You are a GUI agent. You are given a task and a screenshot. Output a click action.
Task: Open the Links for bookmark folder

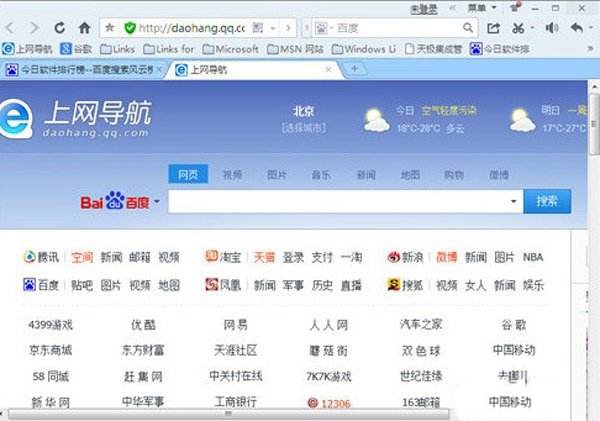click(x=168, y=49)
